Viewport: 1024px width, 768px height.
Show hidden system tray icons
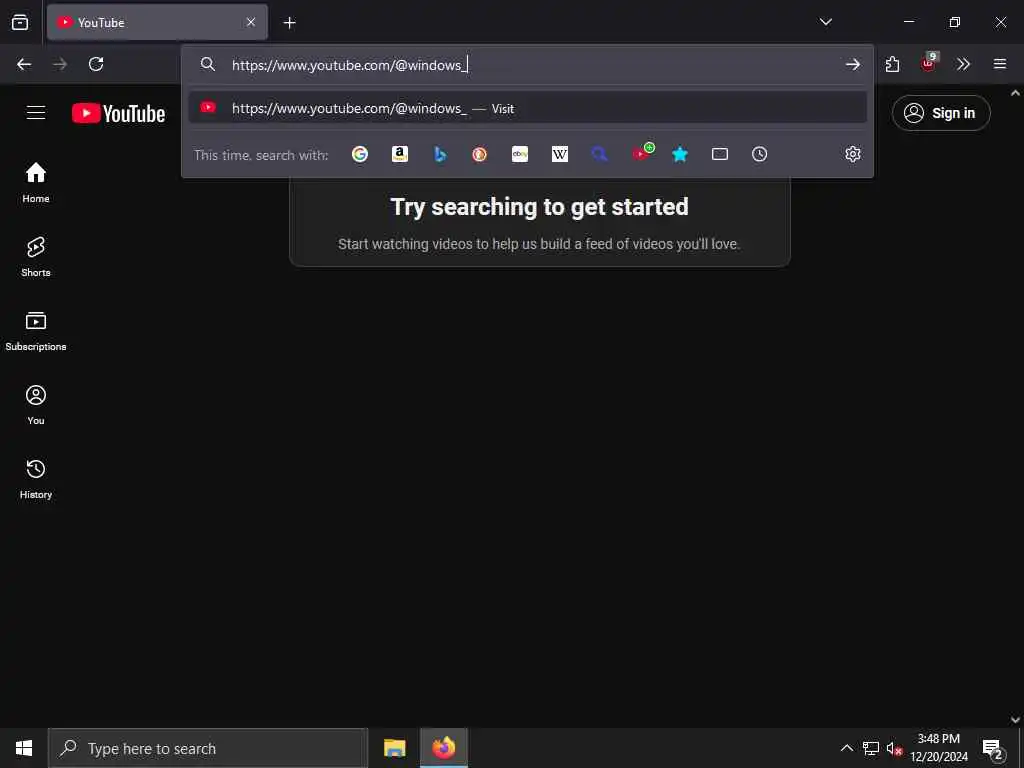846,748
